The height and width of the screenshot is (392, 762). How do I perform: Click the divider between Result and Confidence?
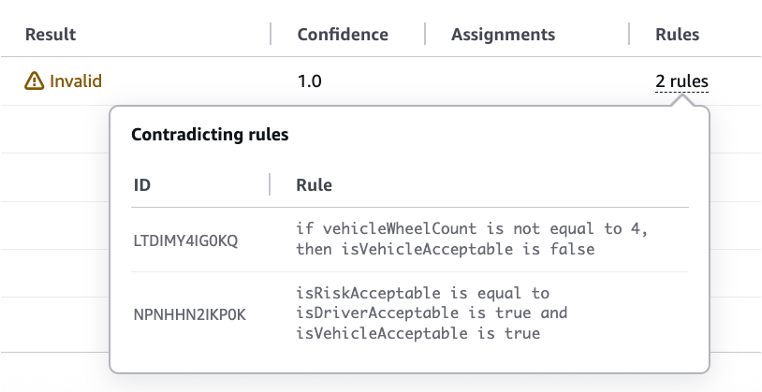click(x=271, y=34)
